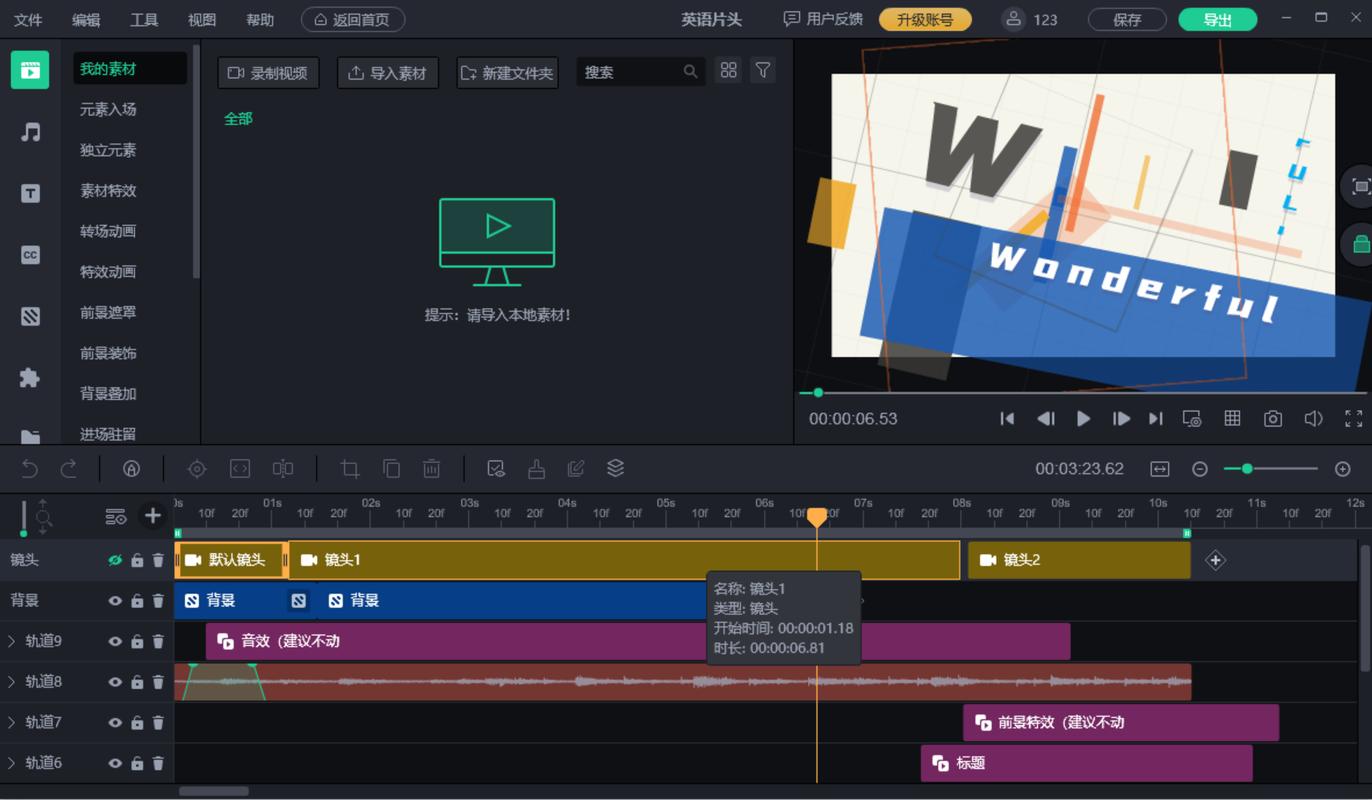Click the 导出 export button
Viewport: 1372px width, 800px height.
point(1217,19)
